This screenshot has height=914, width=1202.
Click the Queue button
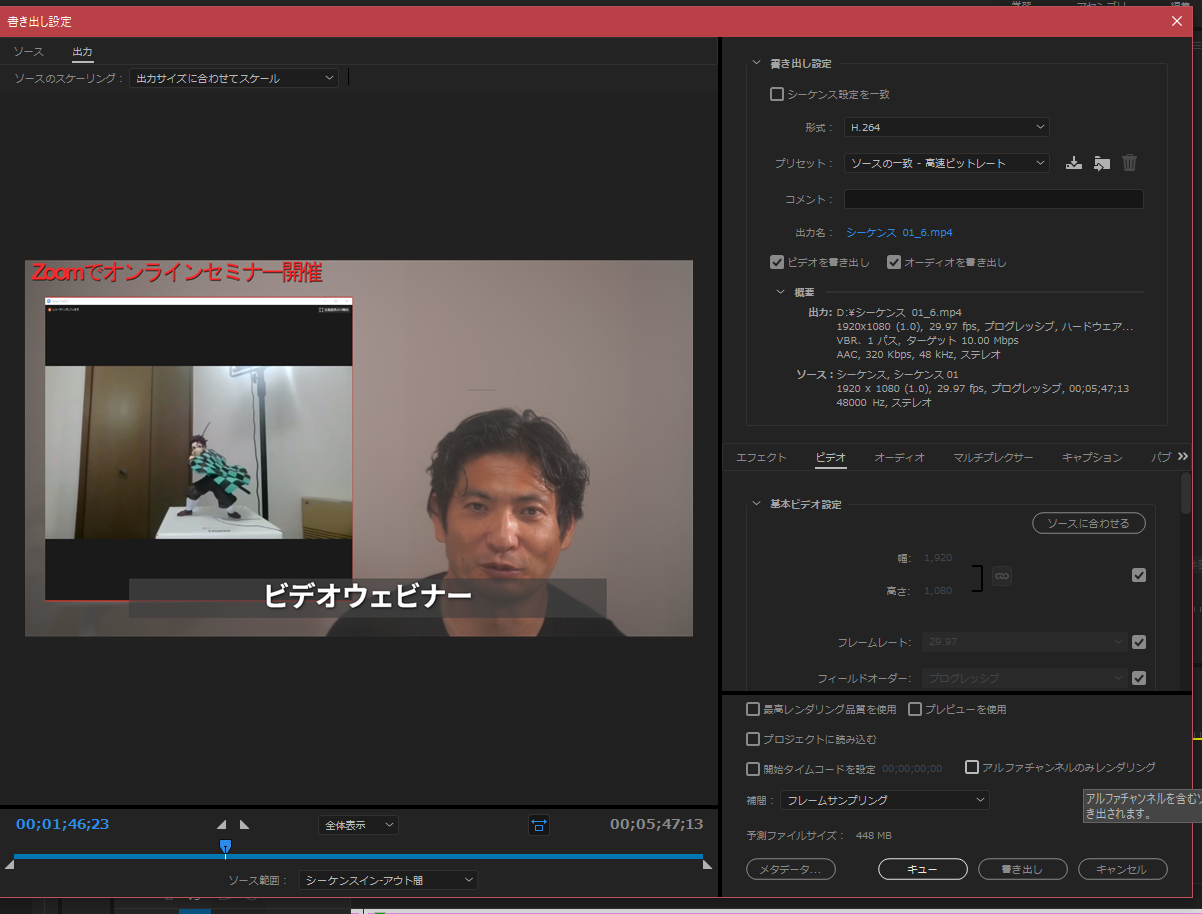(x=922, y=869)
